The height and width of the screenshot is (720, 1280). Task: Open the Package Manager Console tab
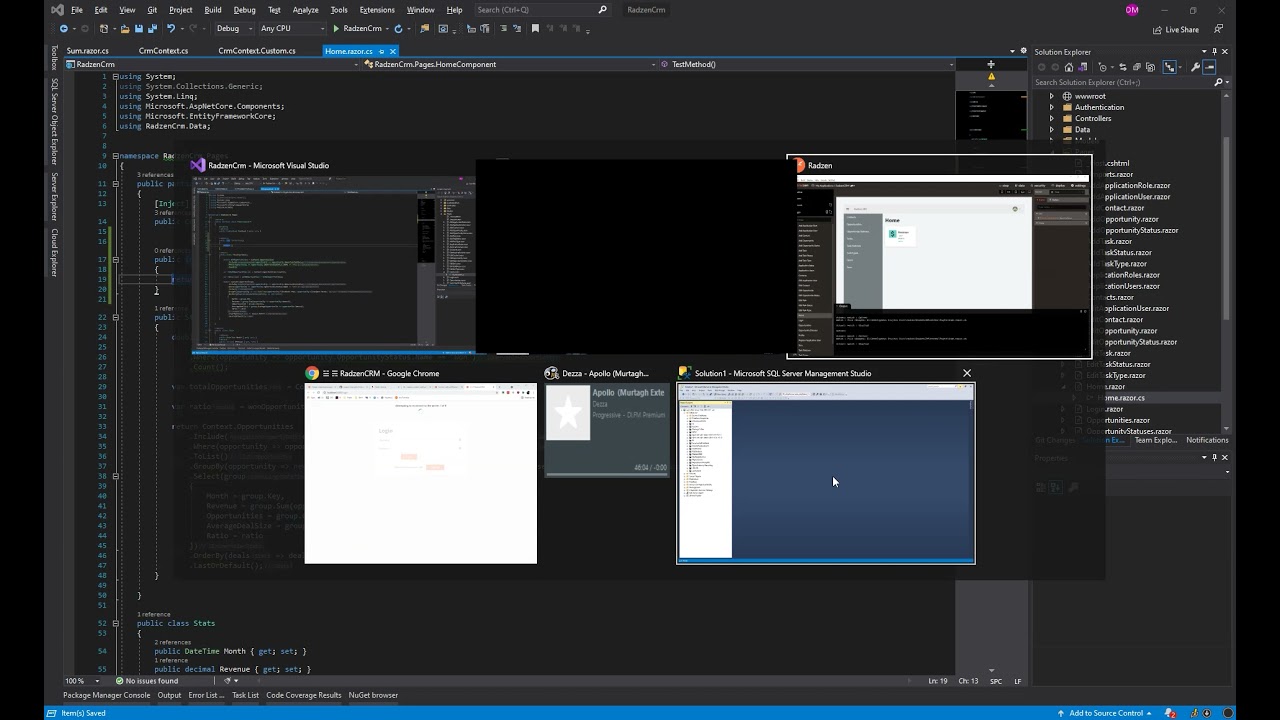tap(106, 695)
